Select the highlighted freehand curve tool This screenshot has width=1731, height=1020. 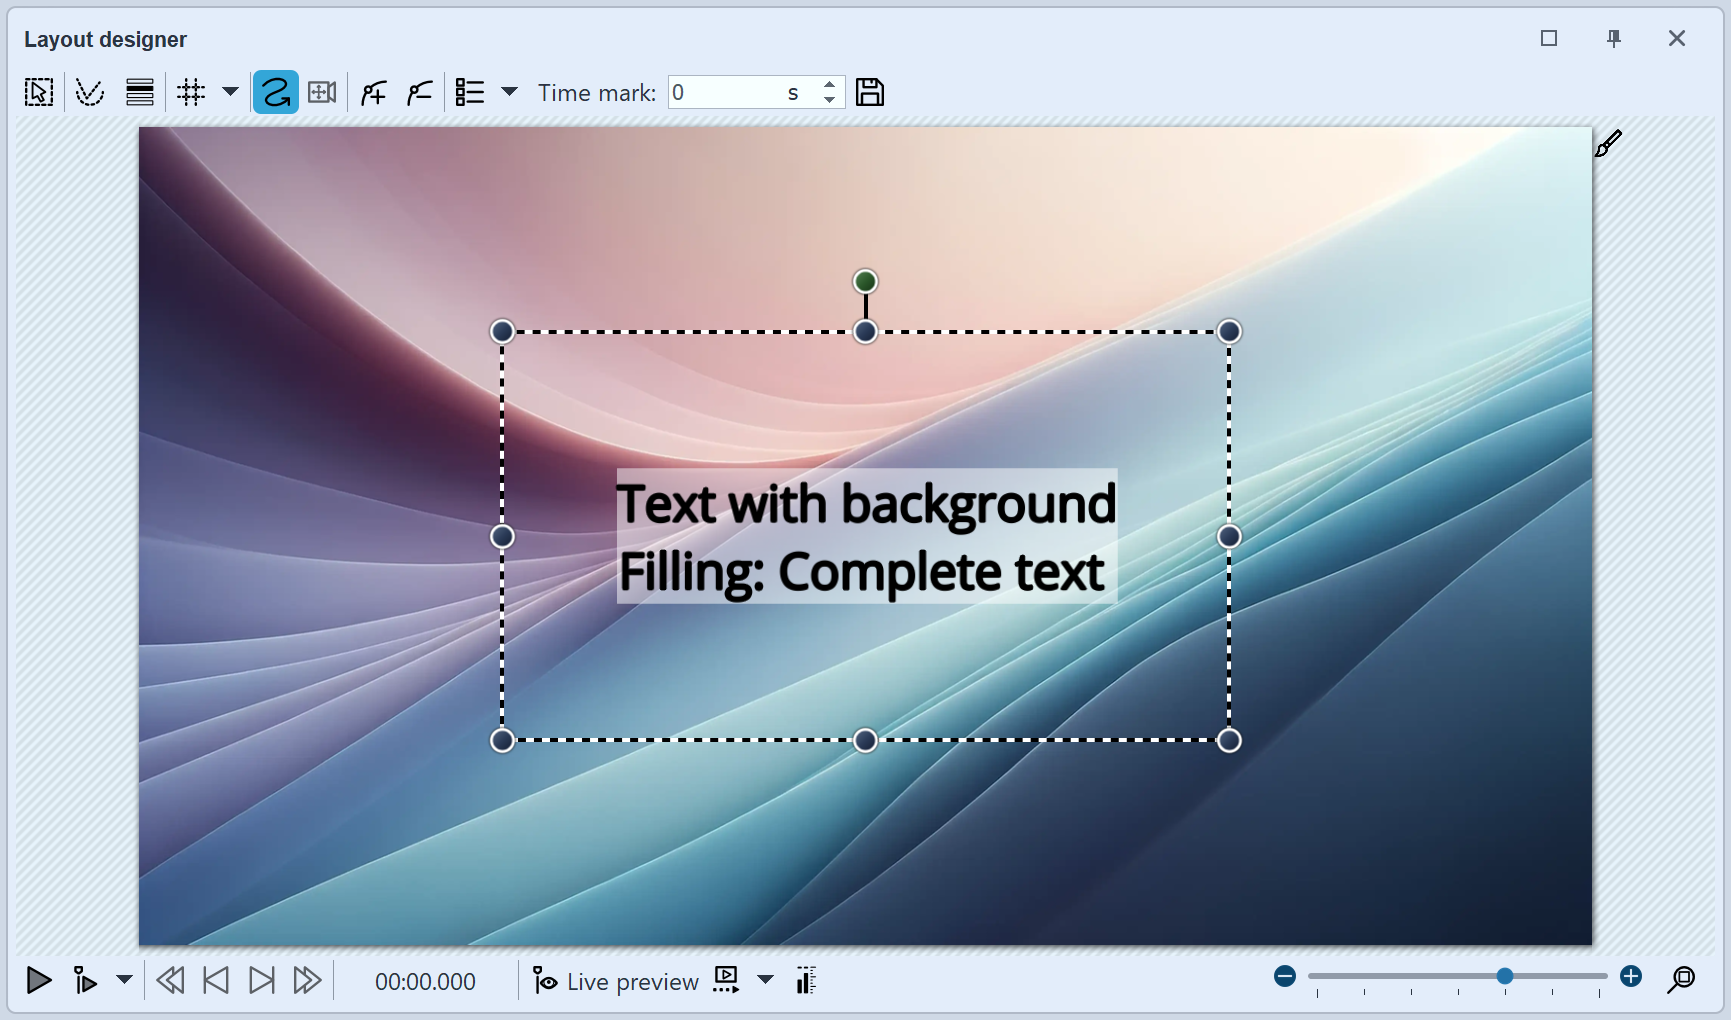(275, 91)
